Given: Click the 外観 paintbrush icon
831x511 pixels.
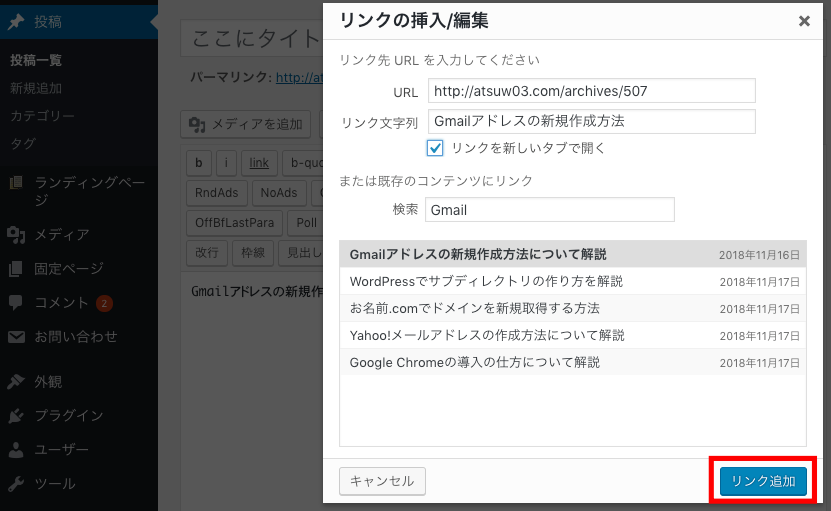Looking at the screenshot, I should click(x=16, y=381).
